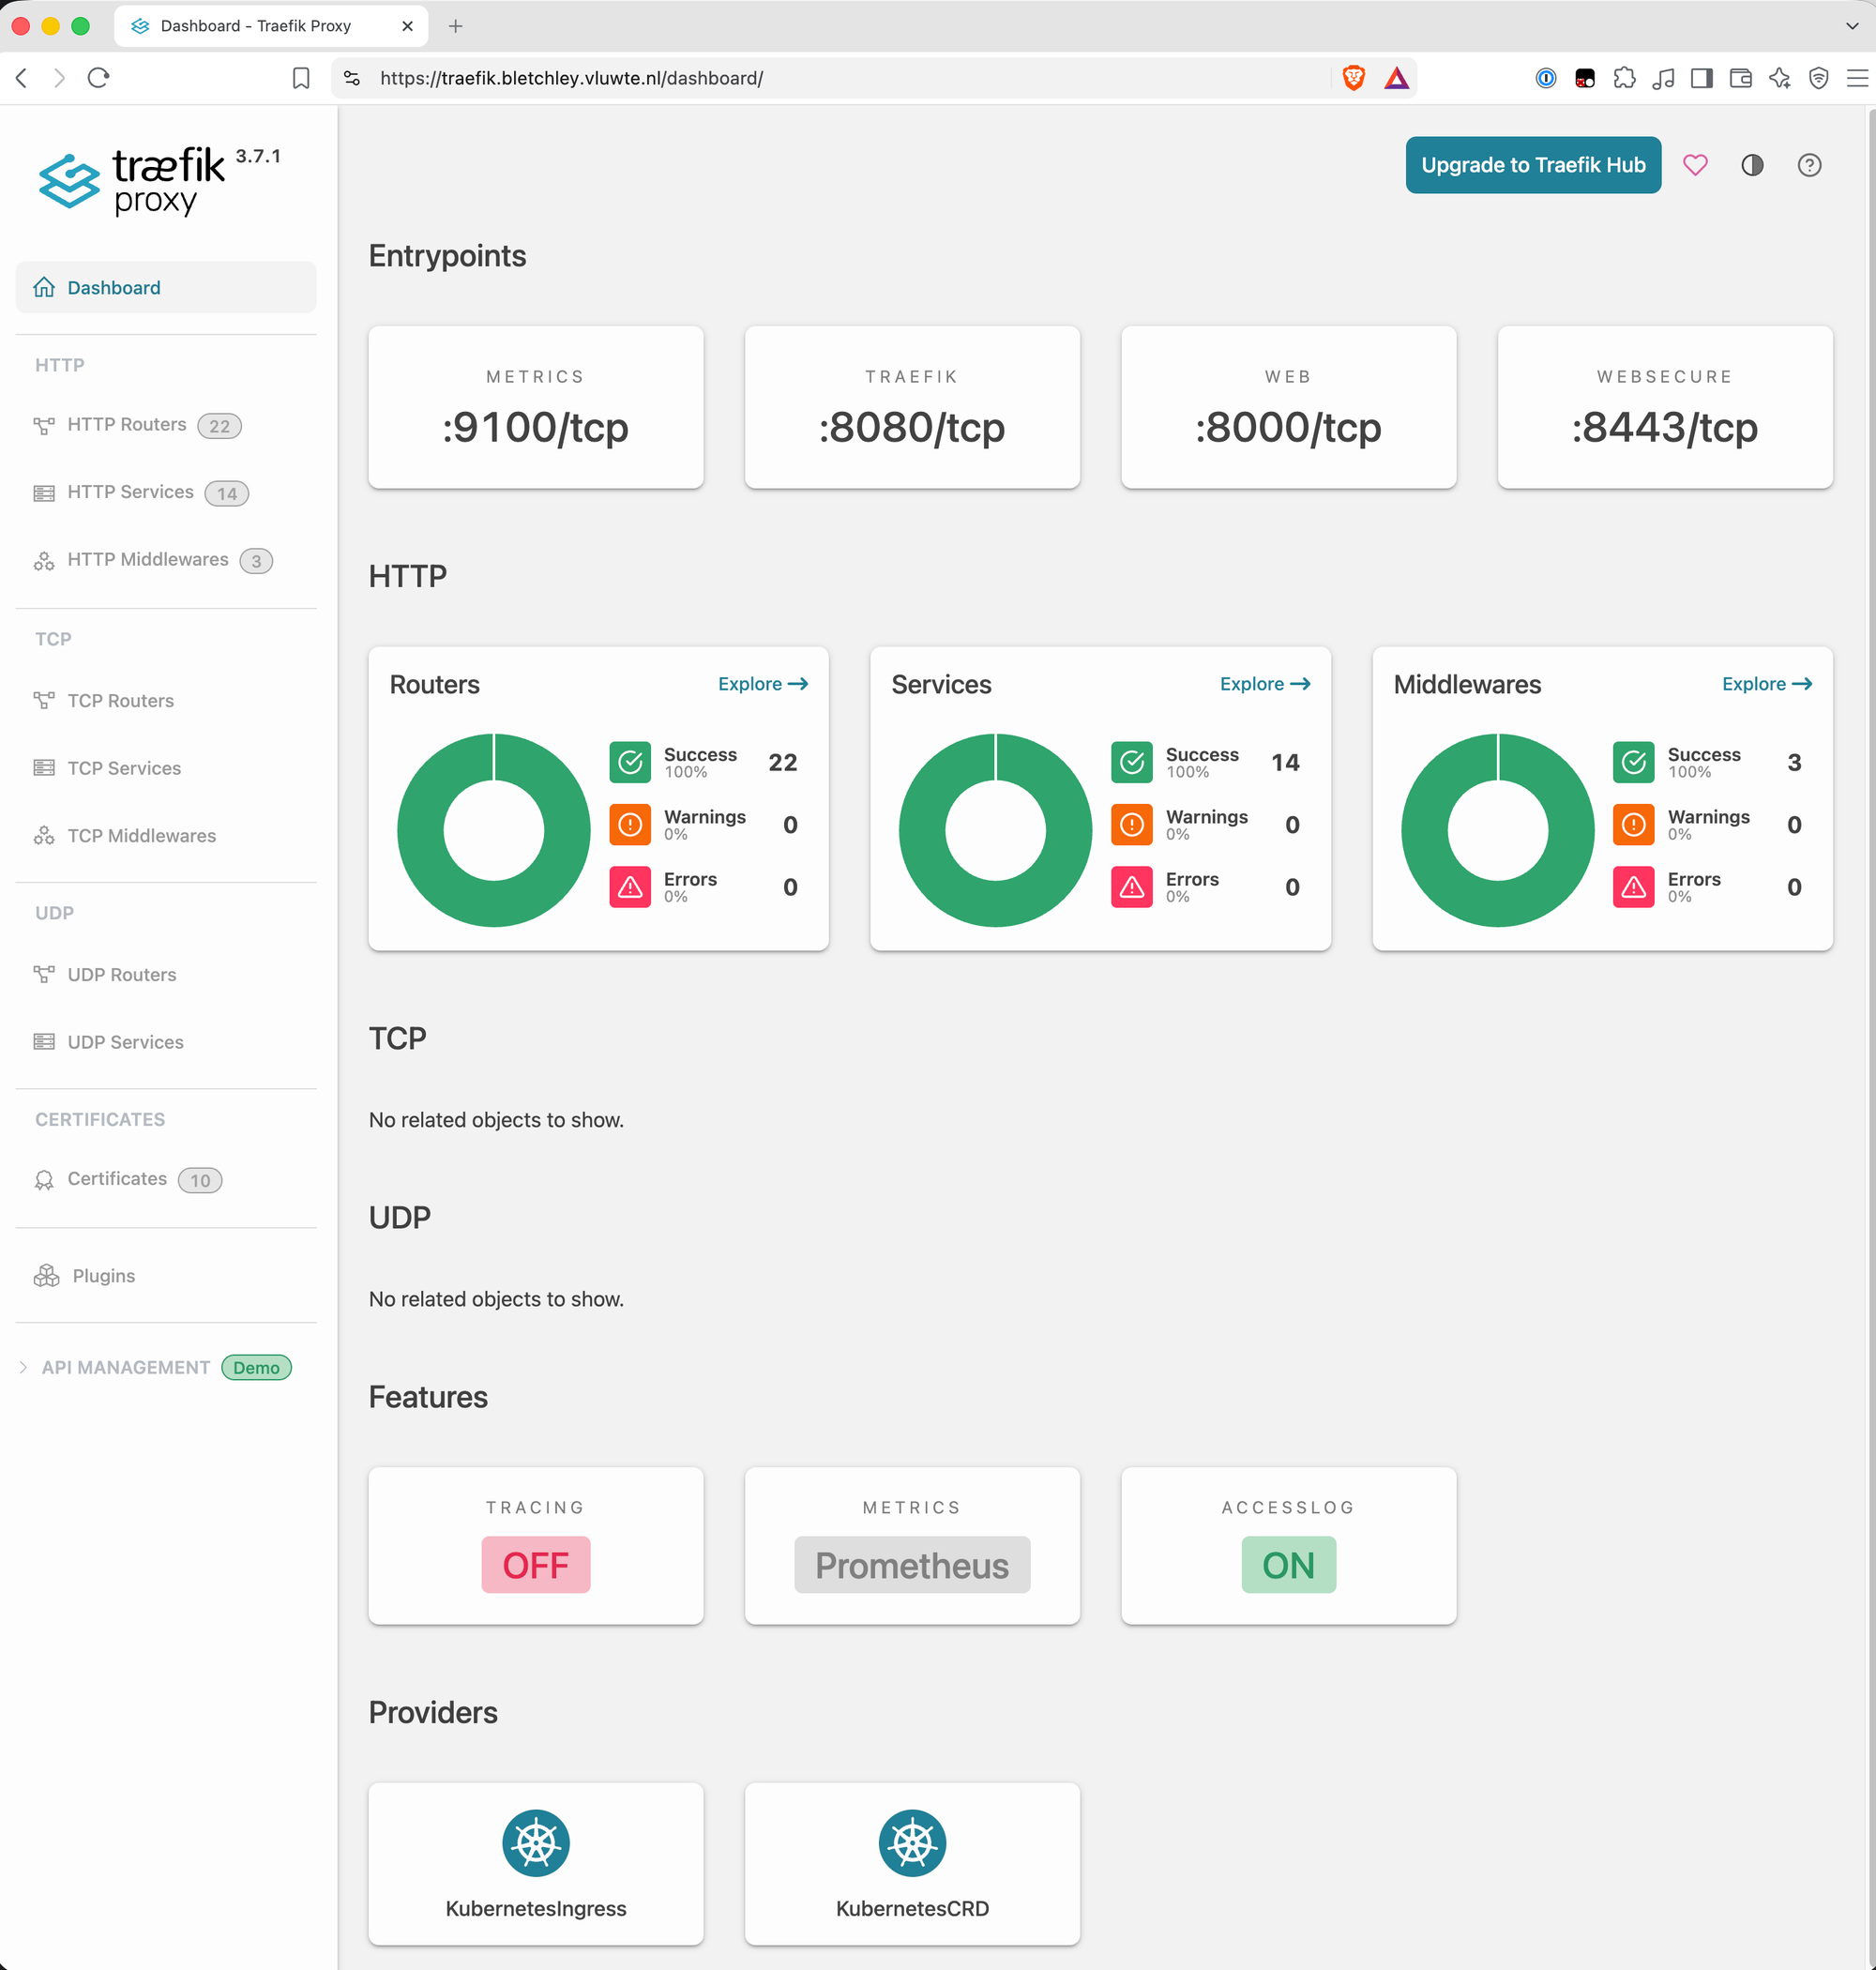Click the Certificates count badge 10
Screen dimensions: 1876x1970
click(200, 1181)
